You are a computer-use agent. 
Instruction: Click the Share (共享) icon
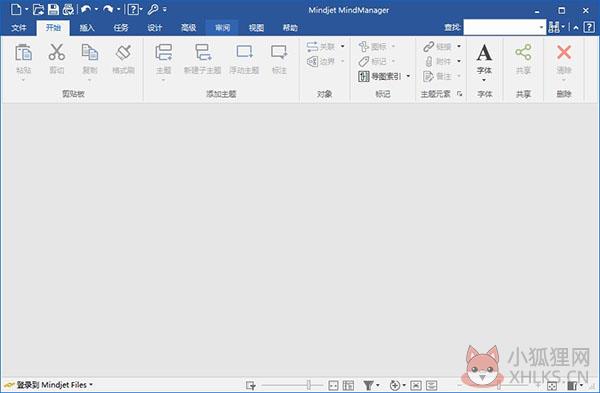[x=523, y=52]
